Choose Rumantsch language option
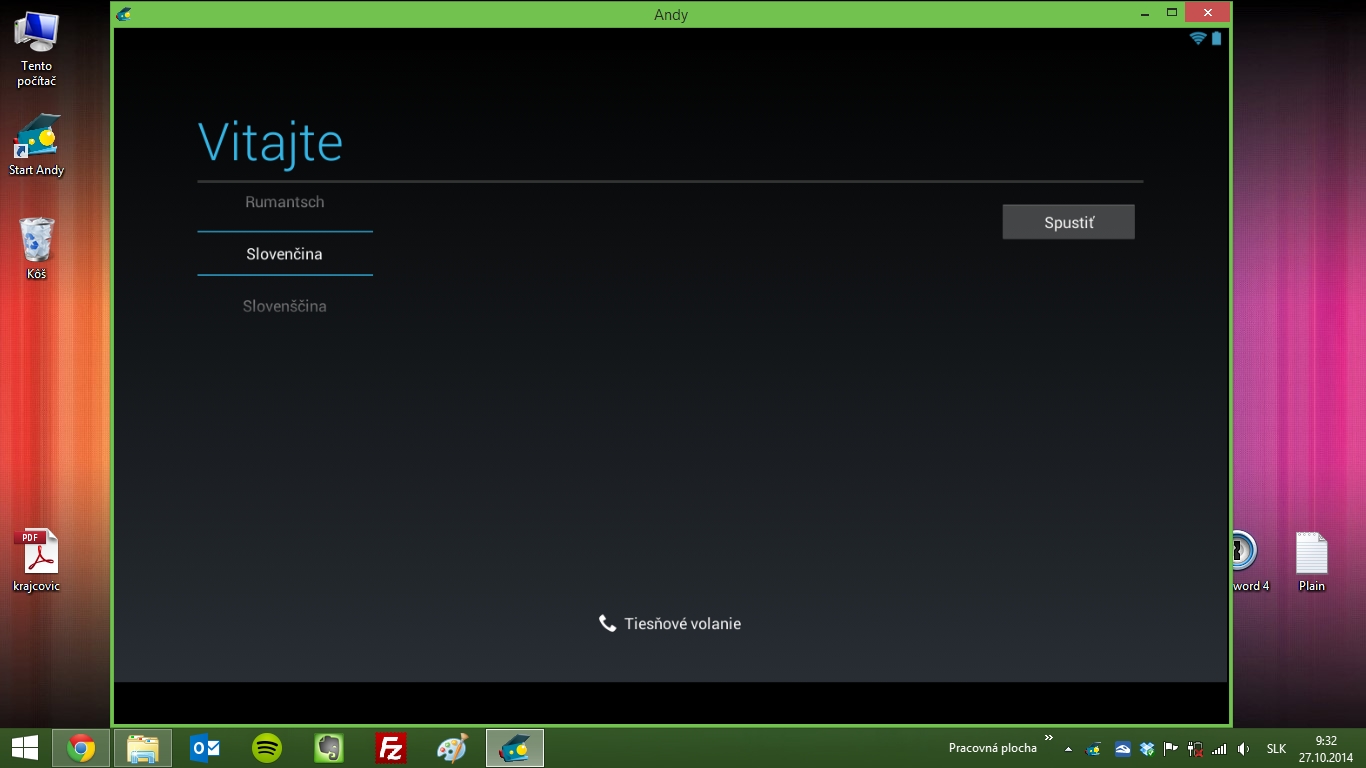Image resolution: width=1366 pixels, height=768 pixels. point(285,202)
